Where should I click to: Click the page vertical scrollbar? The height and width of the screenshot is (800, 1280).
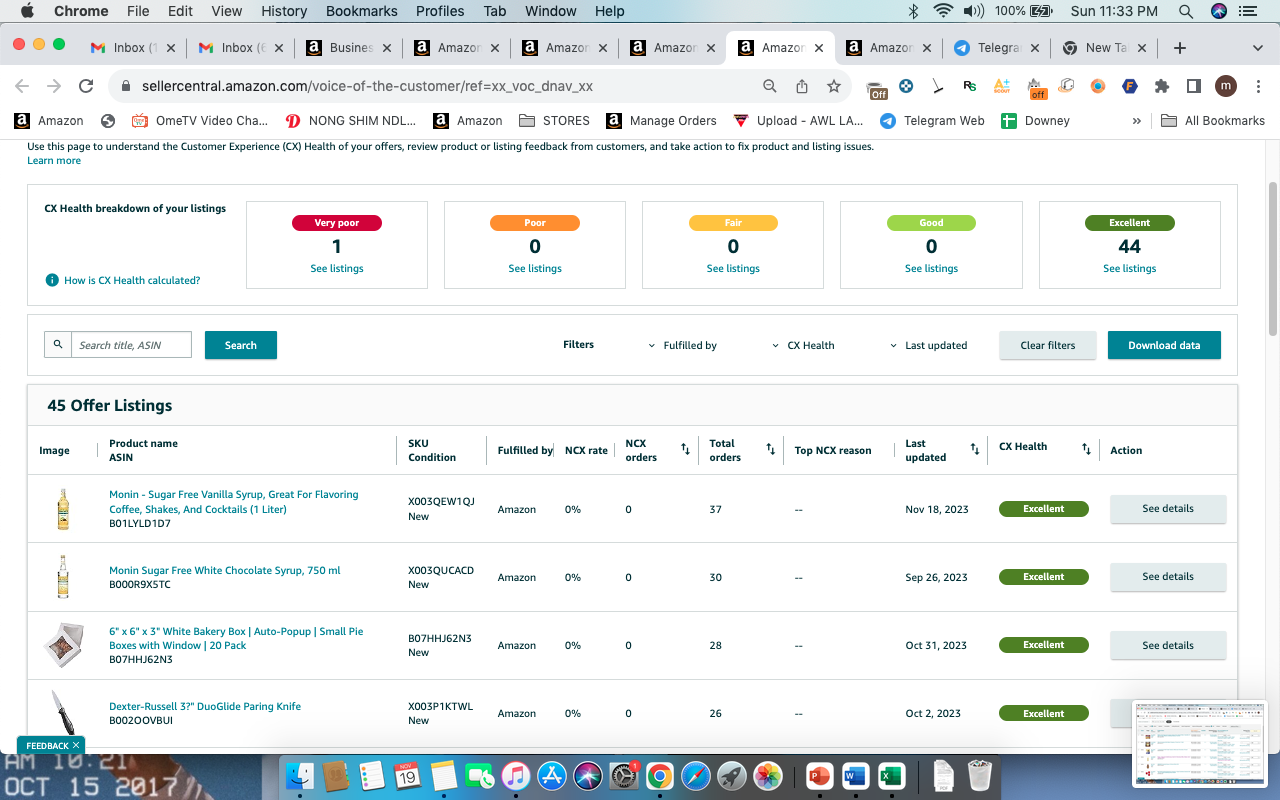[1272, 260]
